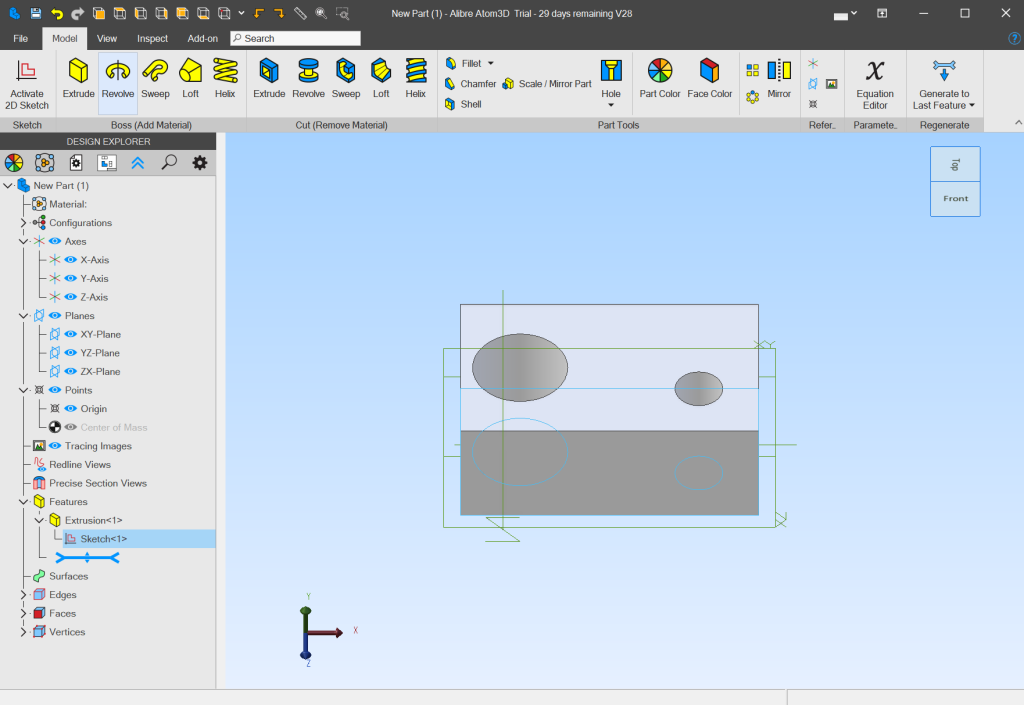This screenshot has height=705, width=1024.
Task: Click the Chamfer button
Action: point(470,84)
